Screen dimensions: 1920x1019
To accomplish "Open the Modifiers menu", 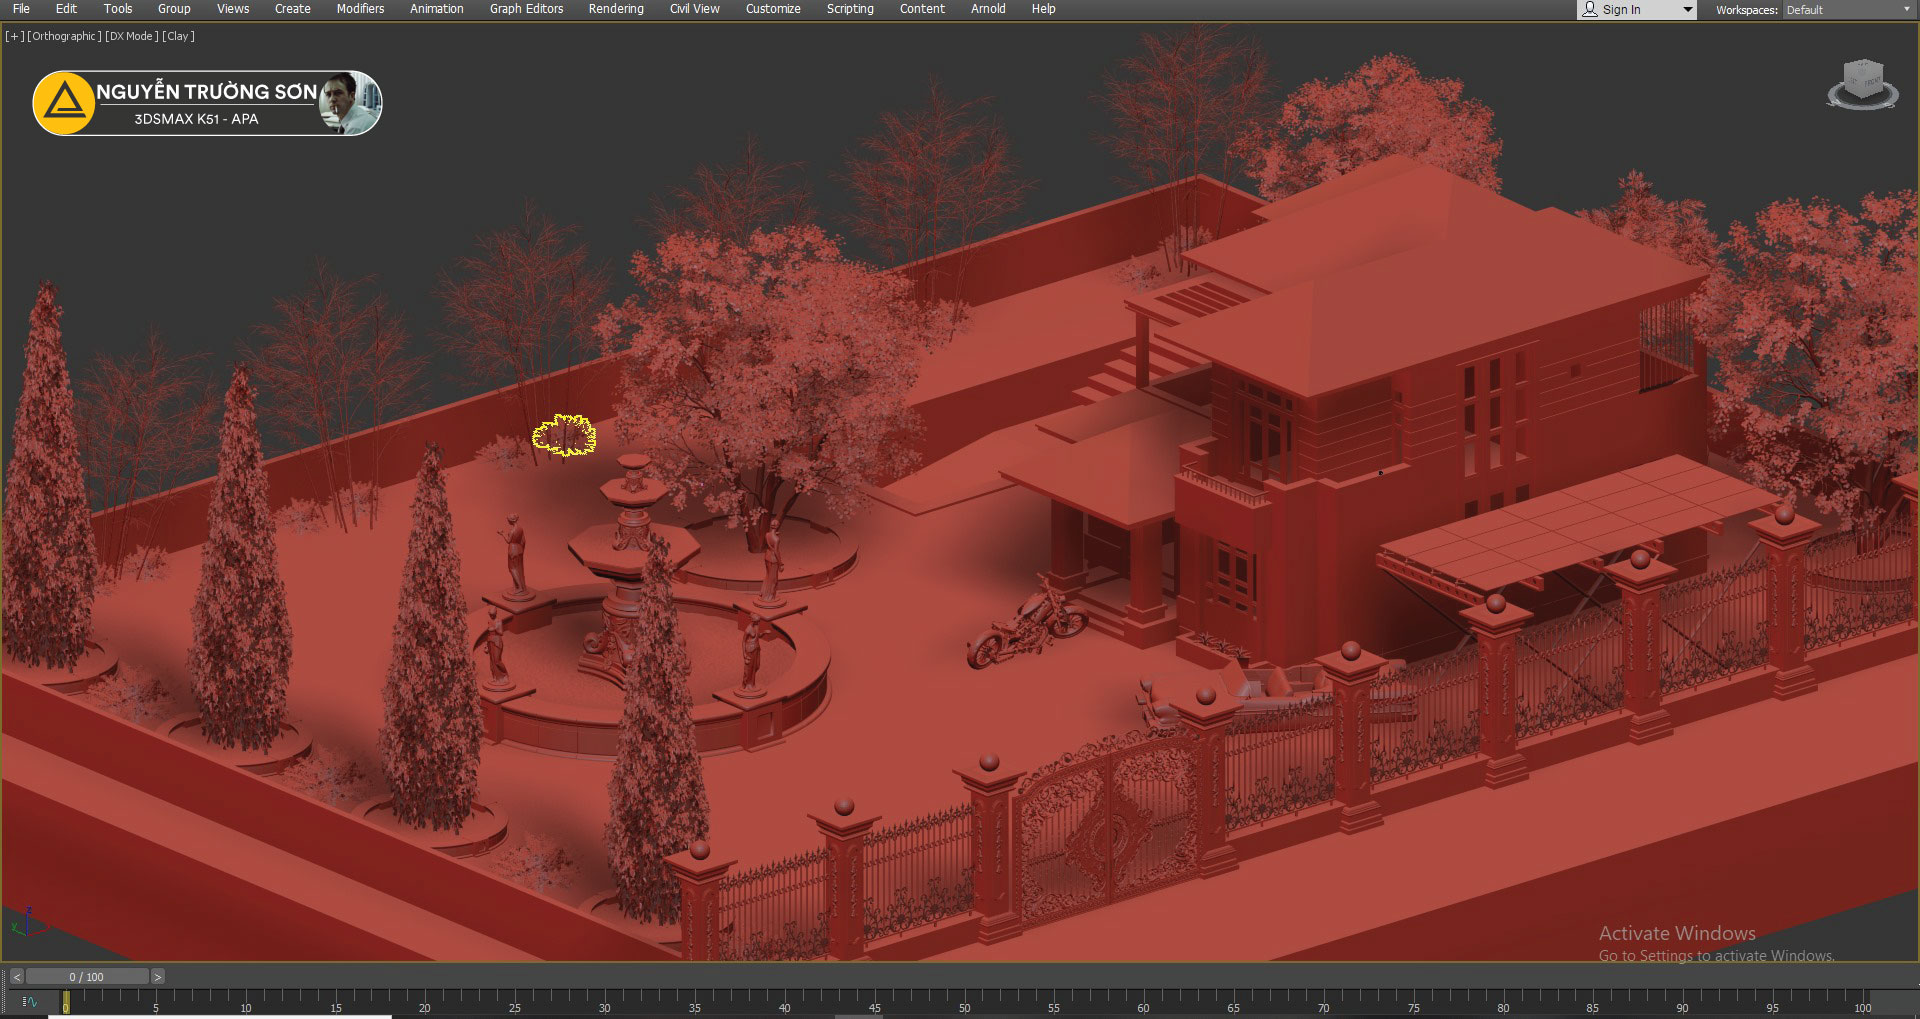I will 360,9.
